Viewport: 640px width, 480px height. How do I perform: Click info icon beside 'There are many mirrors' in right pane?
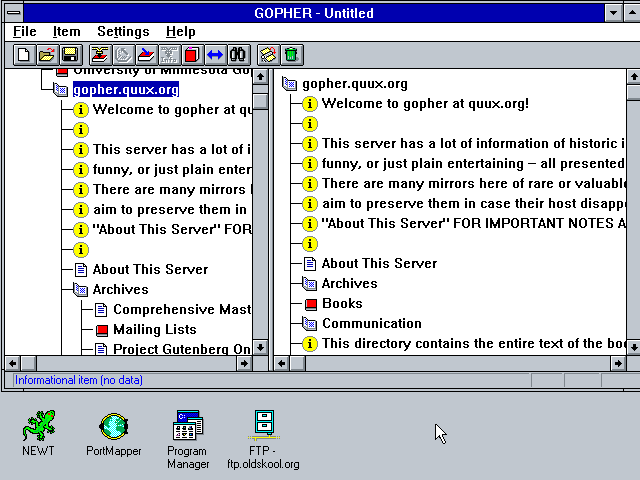click(x=310, y=184)
